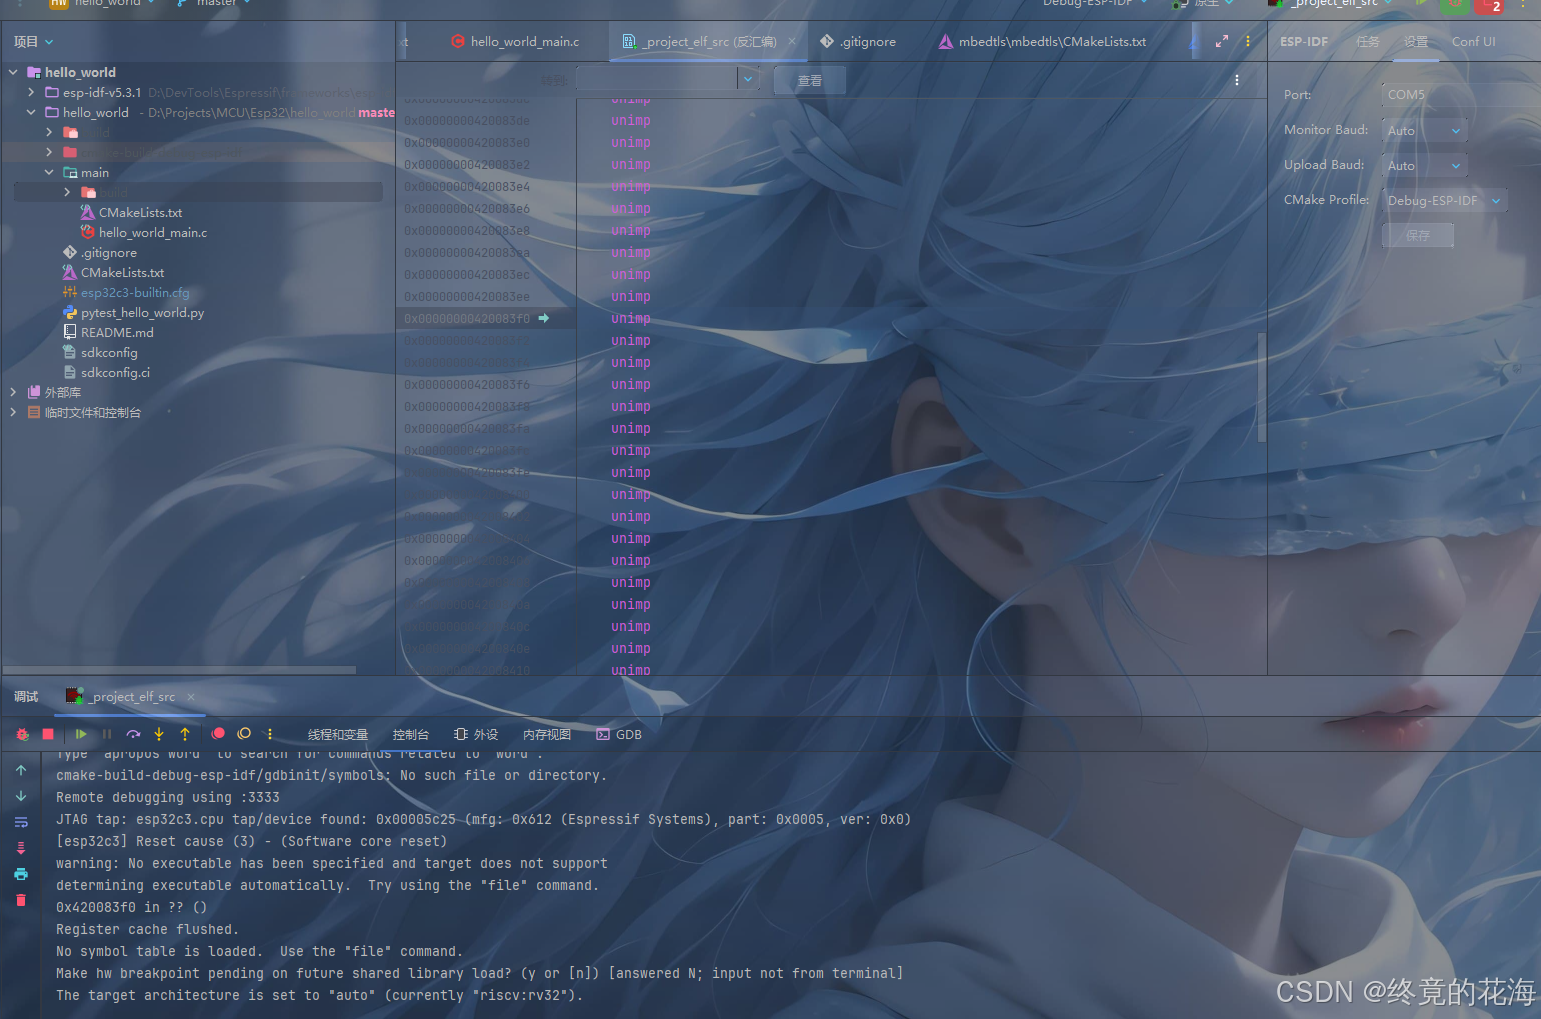Screen dimensions: 1541x1019
Task: Stop the debug session with red square
Action: click(x=48, y=734)
